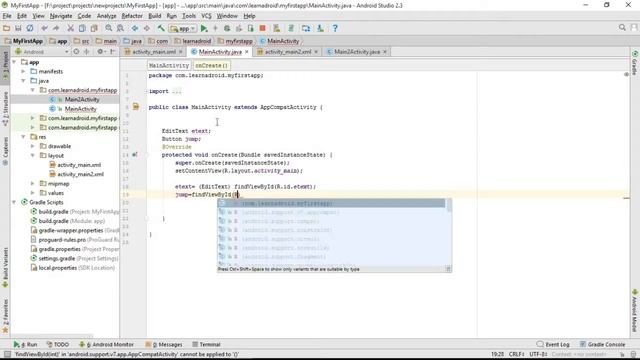640x360 pixels.
Task: Click the Open file toolbar icon
Action: coord(6,28)
